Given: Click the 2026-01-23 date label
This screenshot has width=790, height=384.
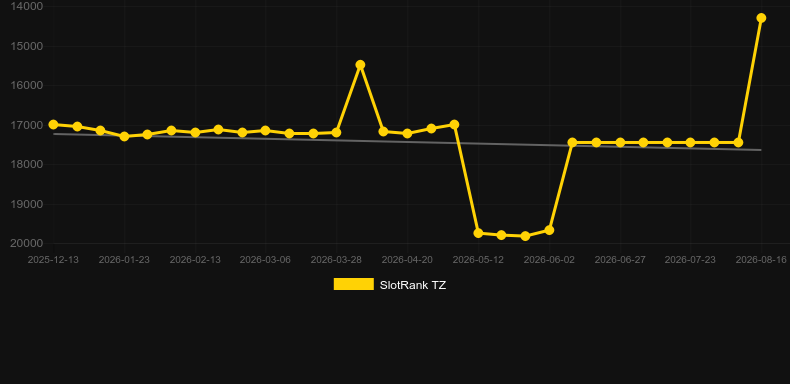Looking at the screenshot, I should [x=124, y=260].
